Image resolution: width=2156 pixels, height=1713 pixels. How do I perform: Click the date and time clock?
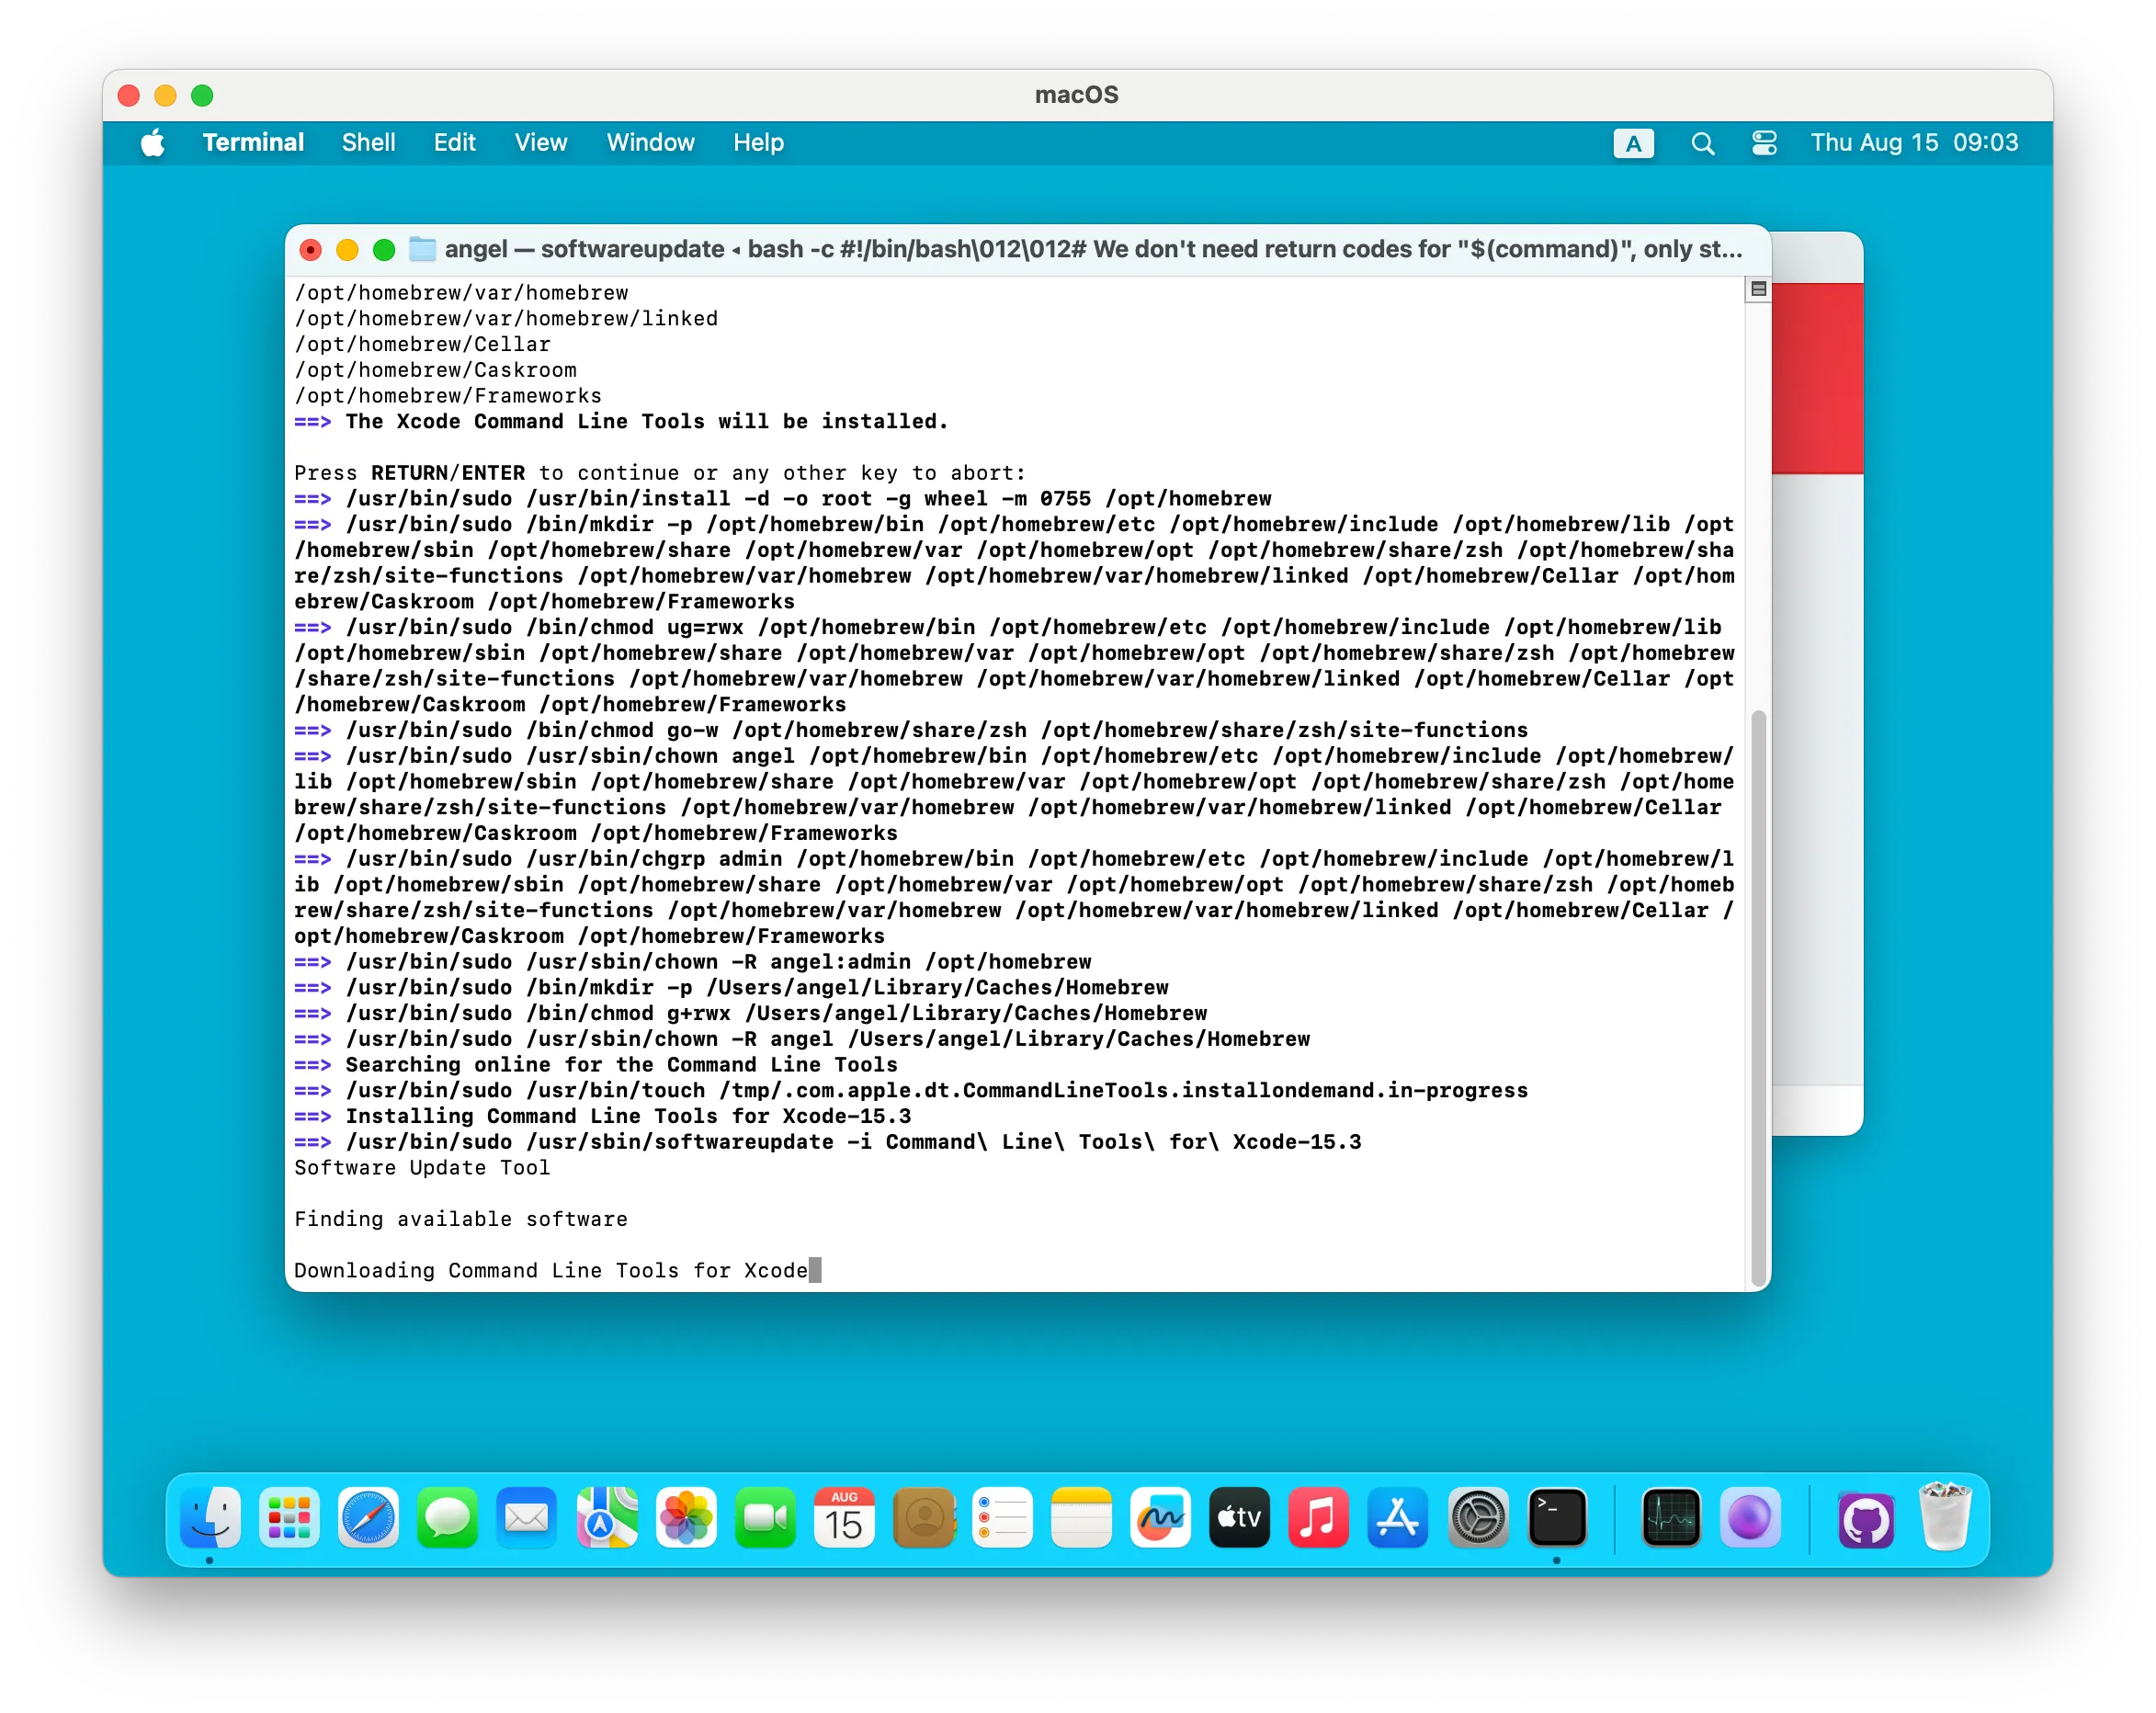point(1913,143)
